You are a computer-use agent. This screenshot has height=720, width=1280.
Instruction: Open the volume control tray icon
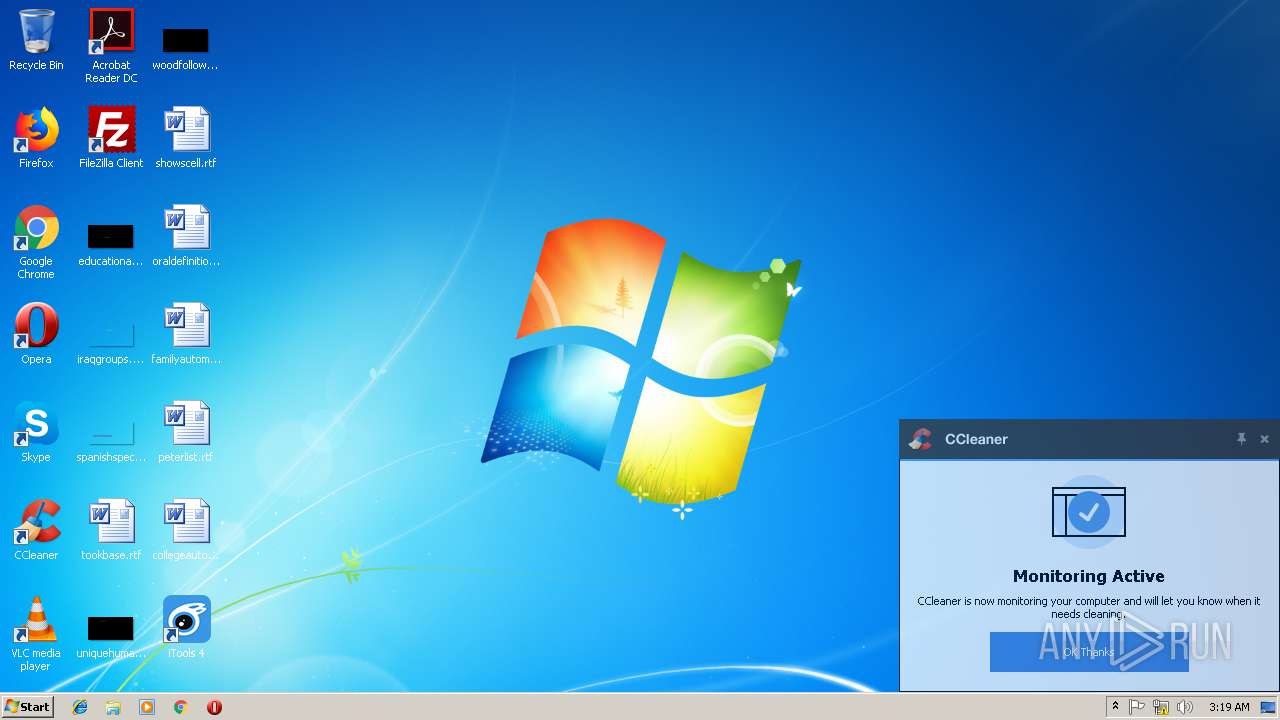1185,706
